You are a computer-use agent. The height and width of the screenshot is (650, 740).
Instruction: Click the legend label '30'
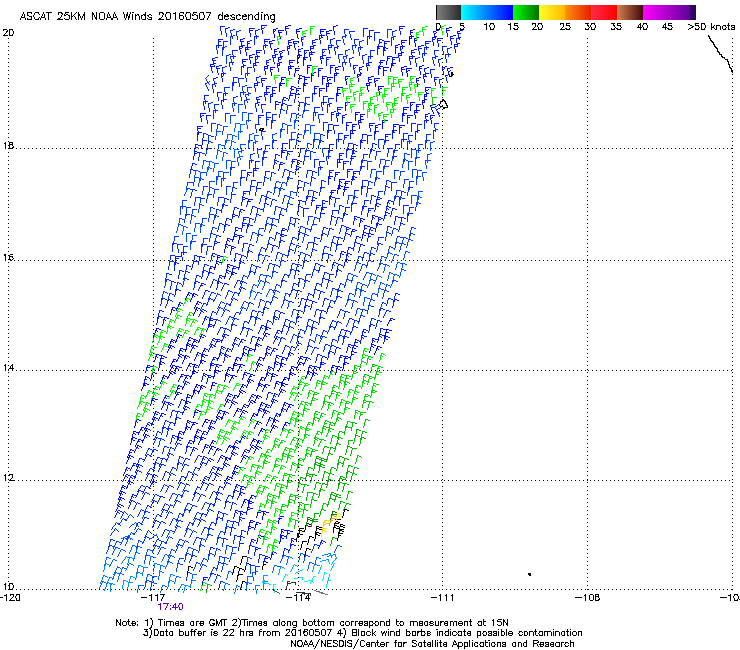tap(590, 27)
